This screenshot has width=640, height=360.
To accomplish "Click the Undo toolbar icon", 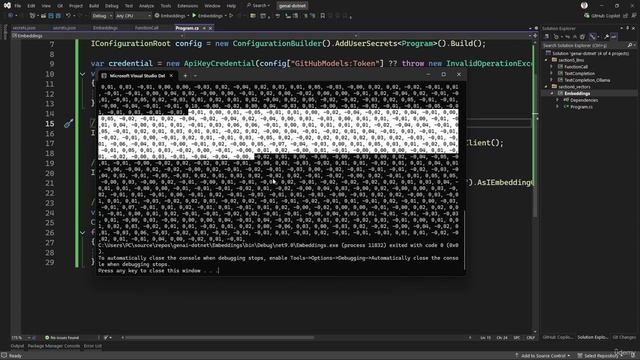I will tap(68, 16).
